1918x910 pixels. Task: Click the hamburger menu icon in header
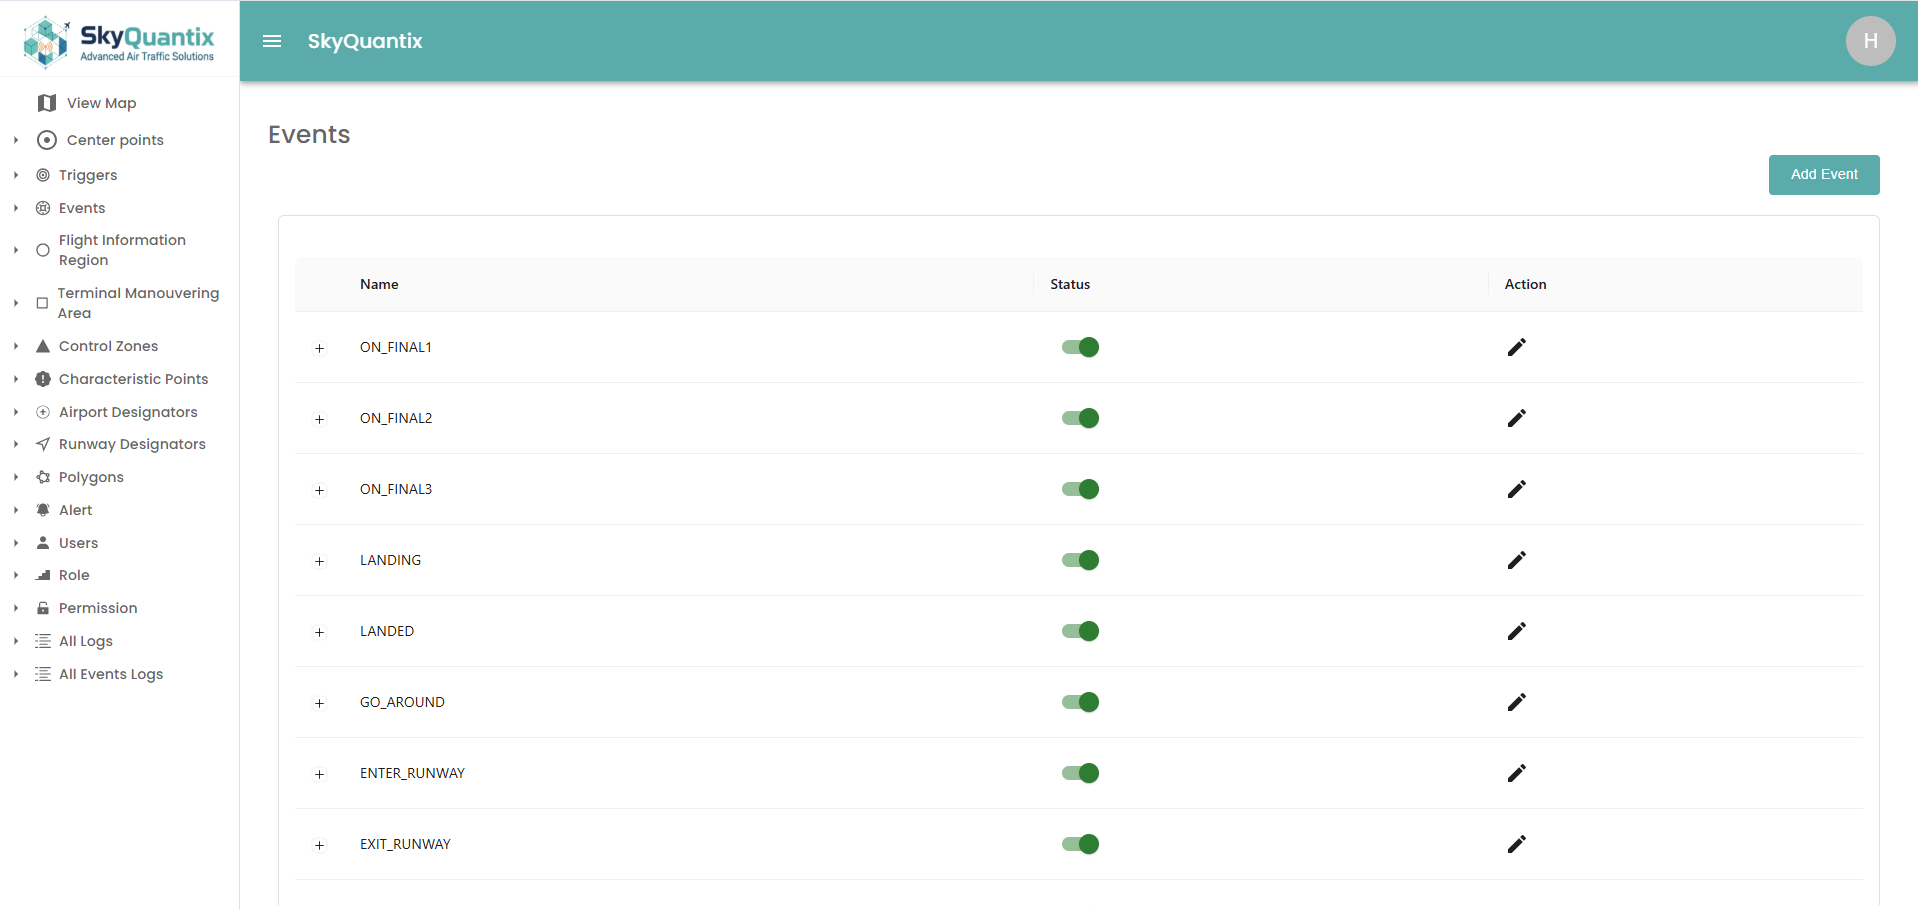pos(271,41)
